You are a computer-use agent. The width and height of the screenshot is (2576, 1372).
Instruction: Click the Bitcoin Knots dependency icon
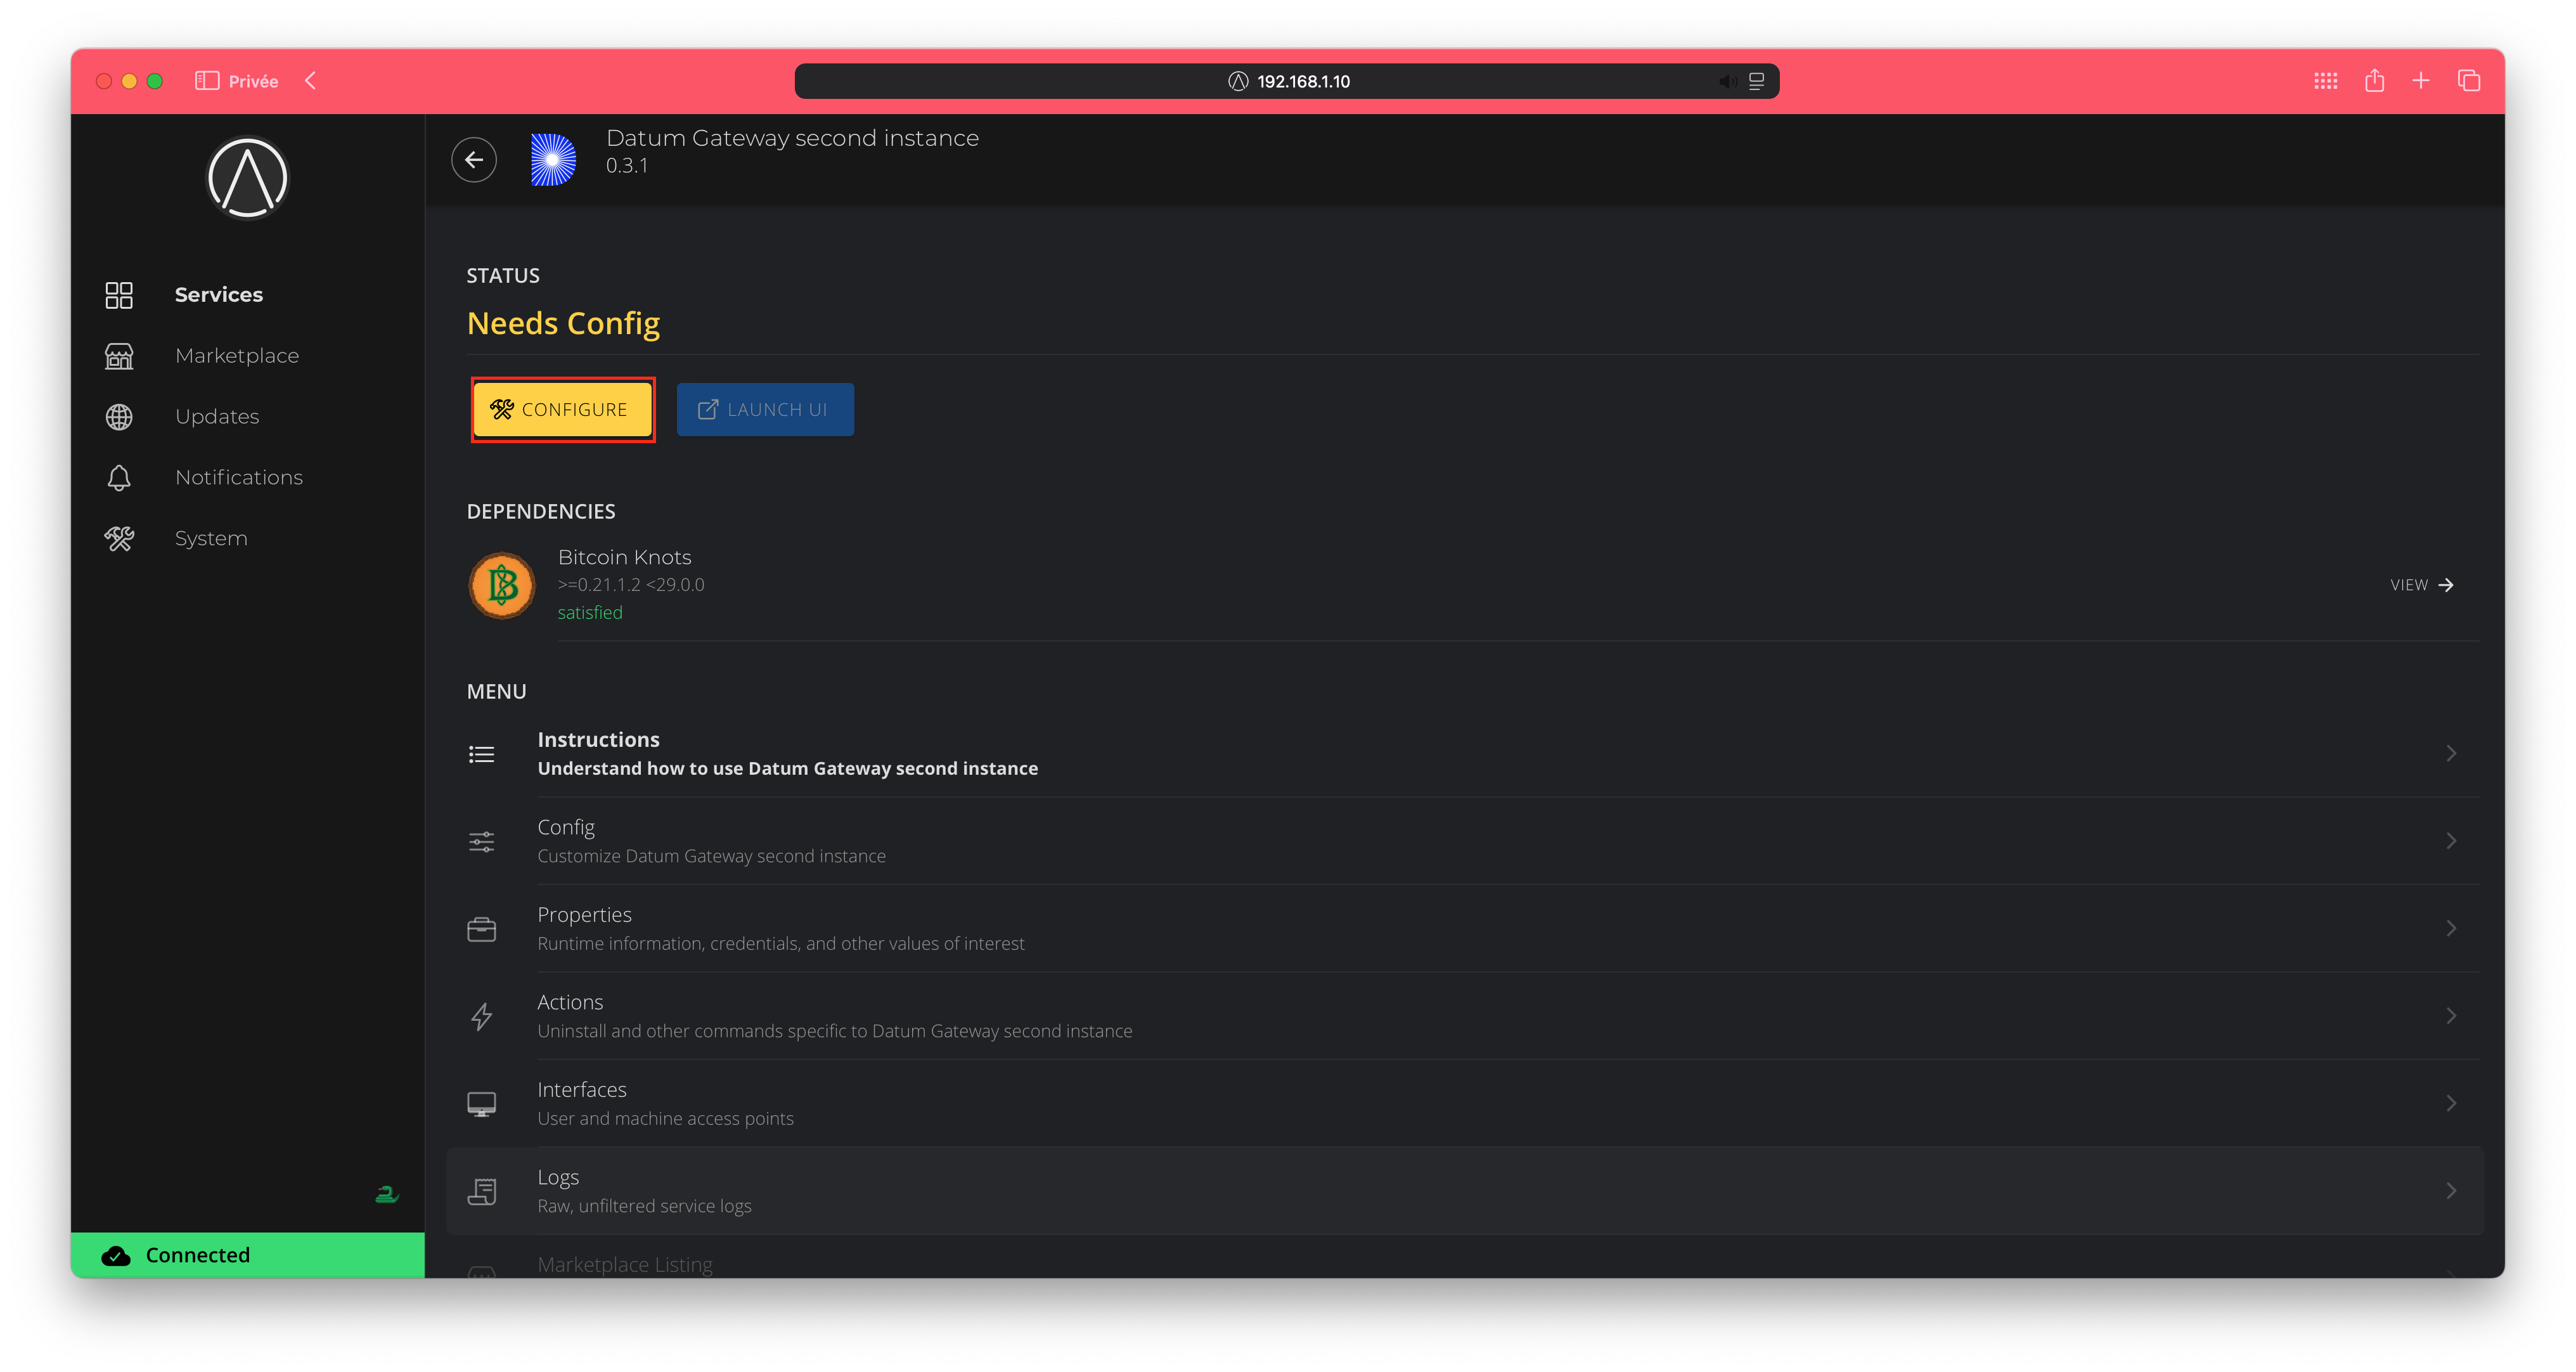tap(501, 585)
